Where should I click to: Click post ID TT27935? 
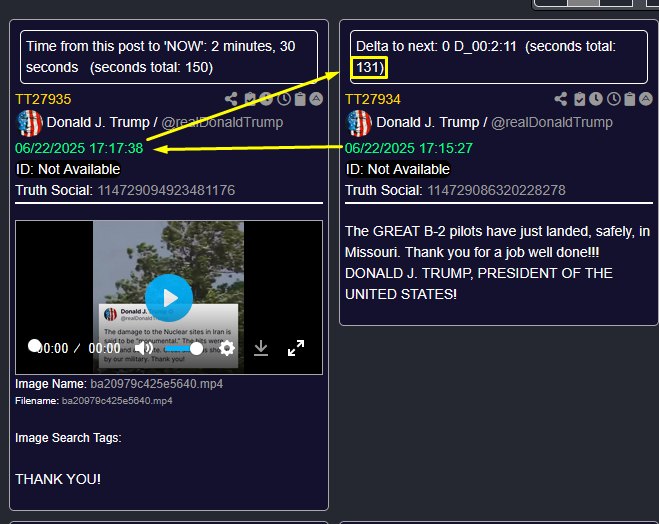click(43, 99)
